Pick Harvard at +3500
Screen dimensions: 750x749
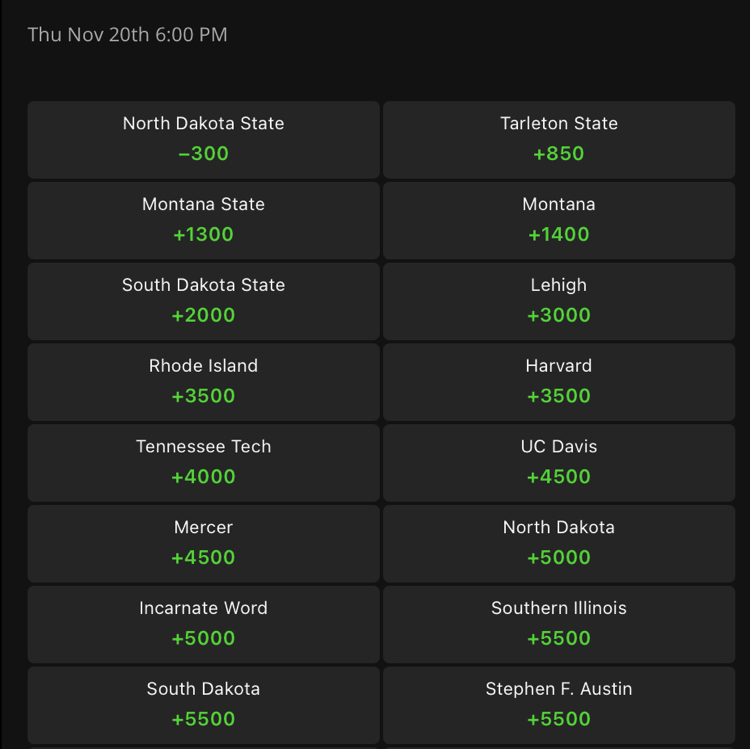pyautogui.click(x=558, y=382)
